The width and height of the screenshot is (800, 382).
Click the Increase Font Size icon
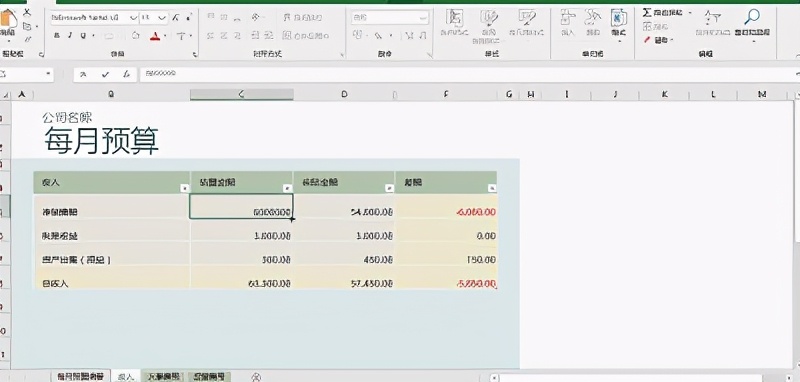(176, 18)
